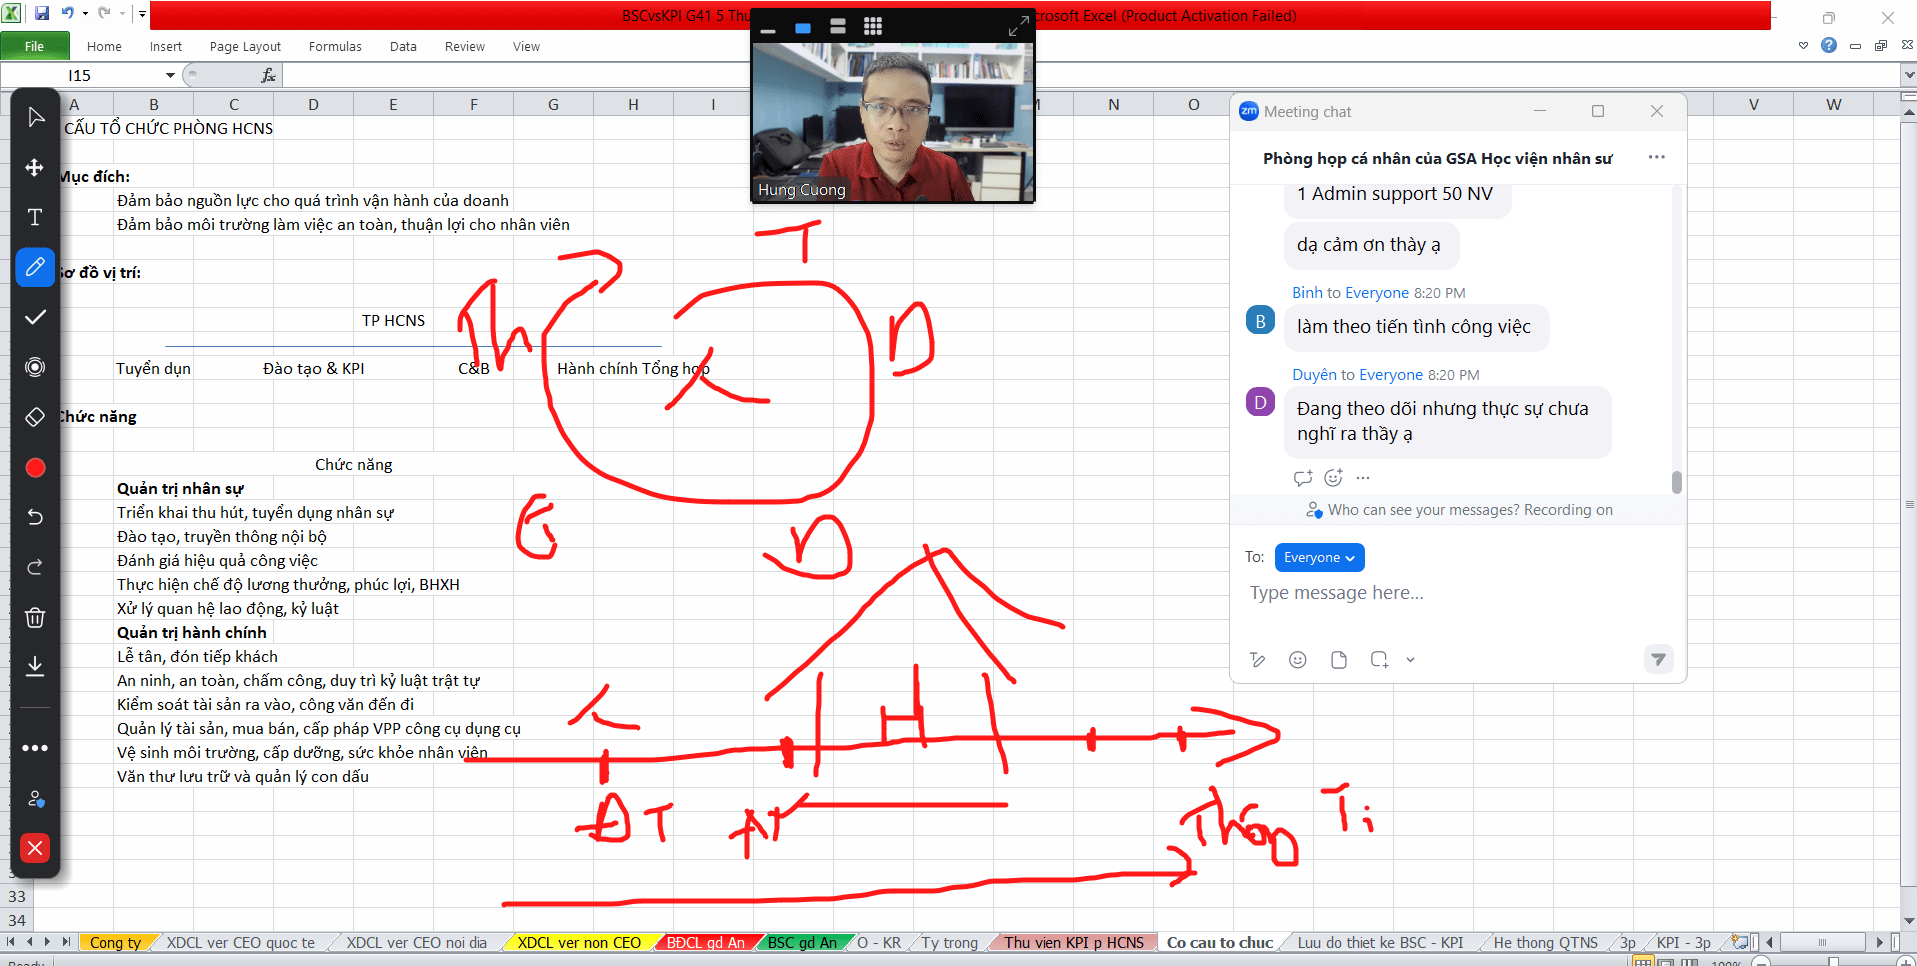The height and width of the screenshot is (966, 1917).
Task: Choose the Eraser annotation tool
Action: [x=35, y=417]
